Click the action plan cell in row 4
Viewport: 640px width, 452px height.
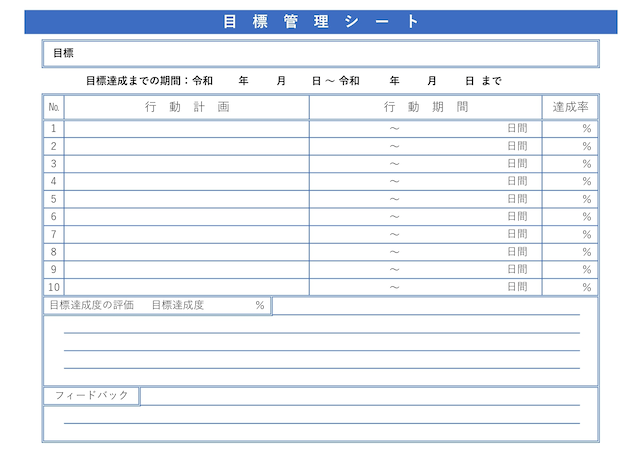pyautogui.click(x=187, y=181)
